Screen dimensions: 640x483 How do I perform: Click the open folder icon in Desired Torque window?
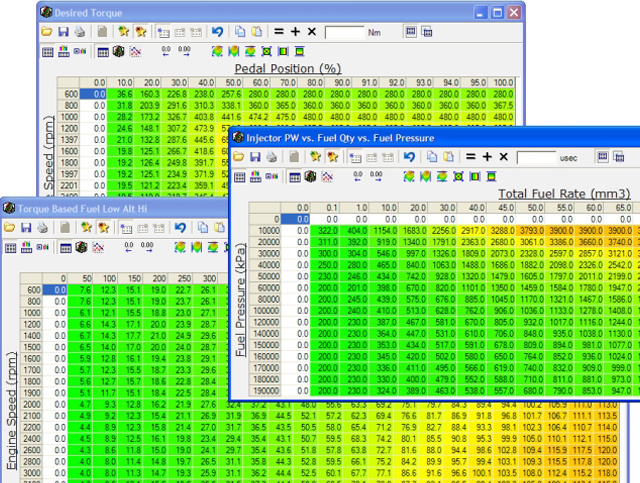[x=47, y=31]
